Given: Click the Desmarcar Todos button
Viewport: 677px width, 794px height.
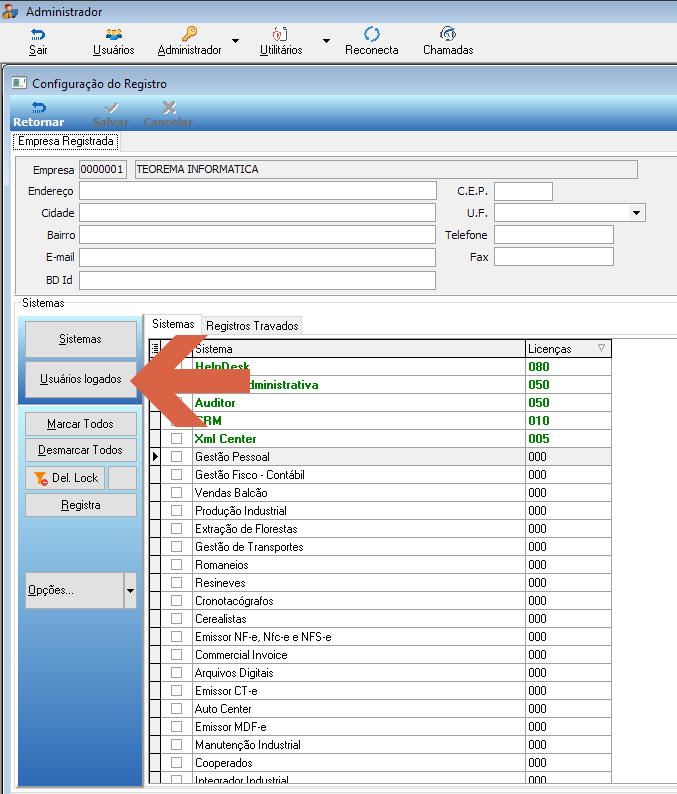Looking at the screenshot, I should [x=81, y=450].
